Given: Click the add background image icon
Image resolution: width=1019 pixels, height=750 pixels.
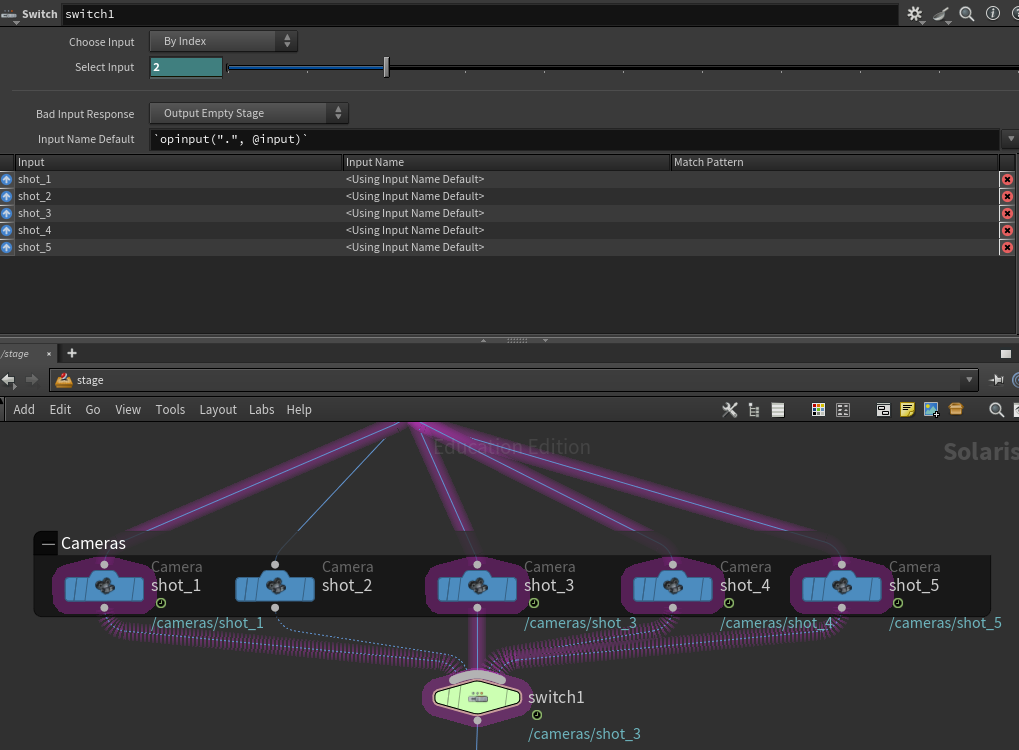Looking at the screenshot, I should (x=931, y=410).
